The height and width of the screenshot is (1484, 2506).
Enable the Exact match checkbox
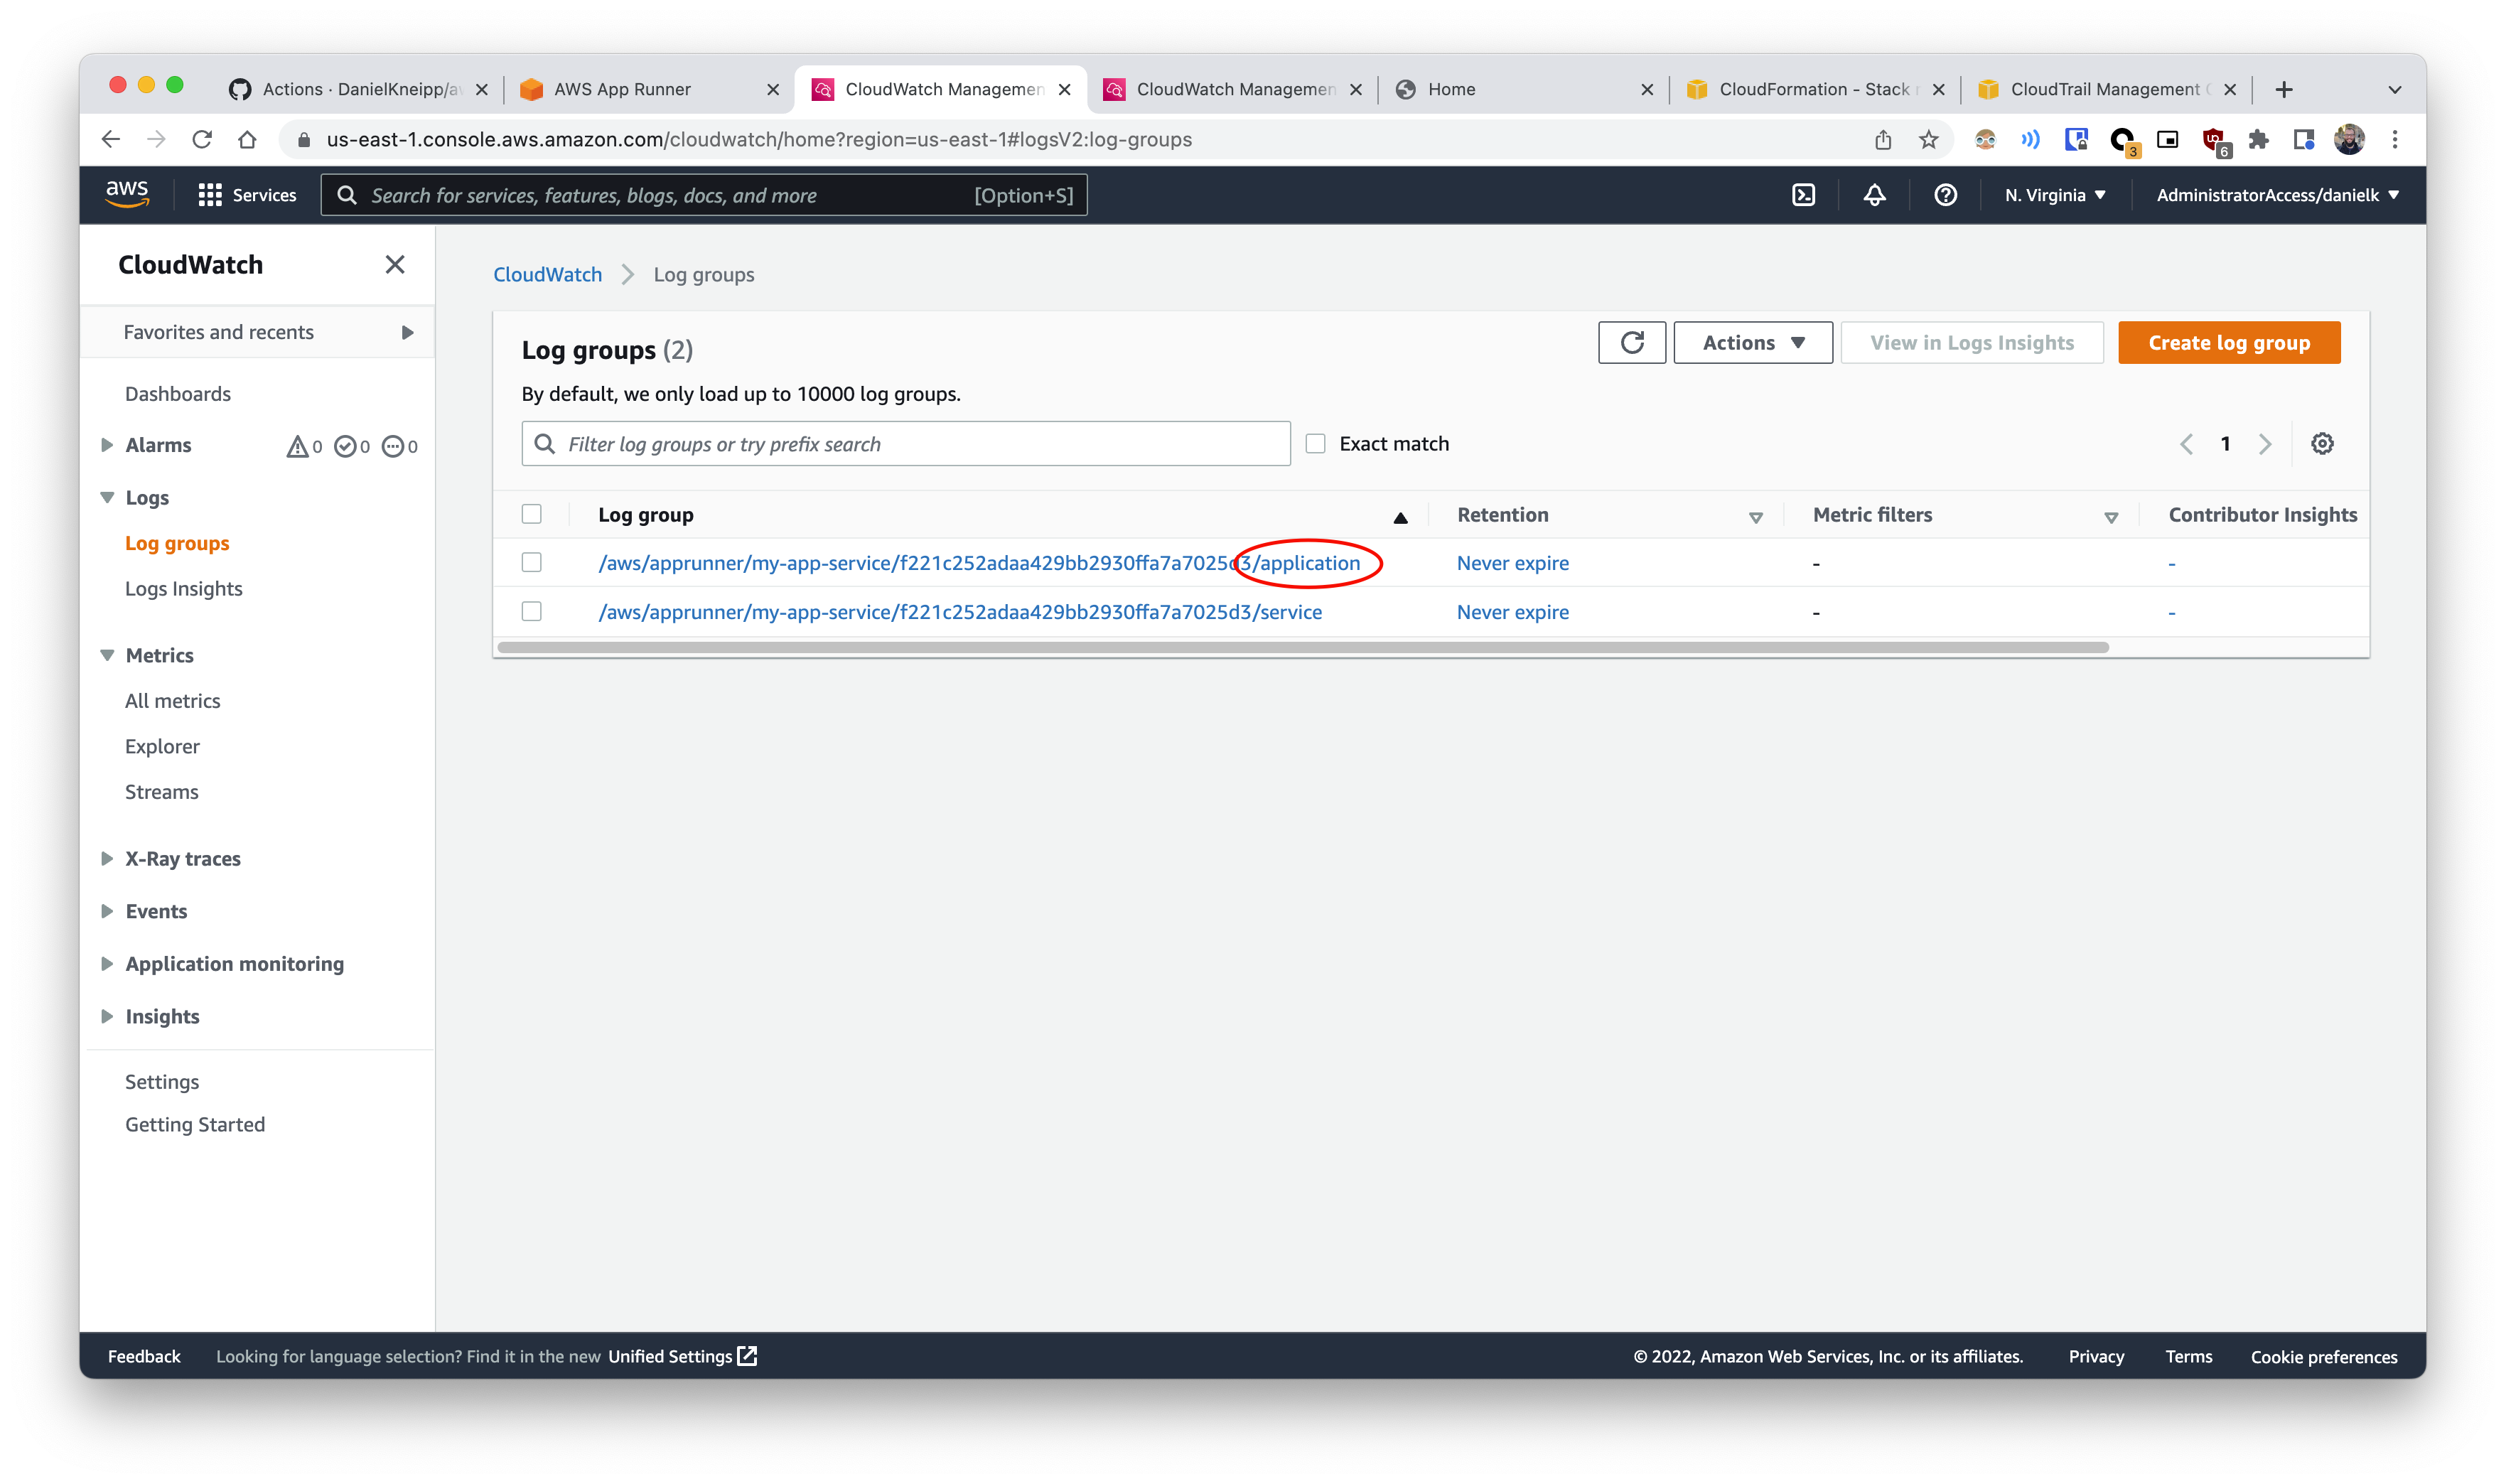click(x=1315, y=444)
